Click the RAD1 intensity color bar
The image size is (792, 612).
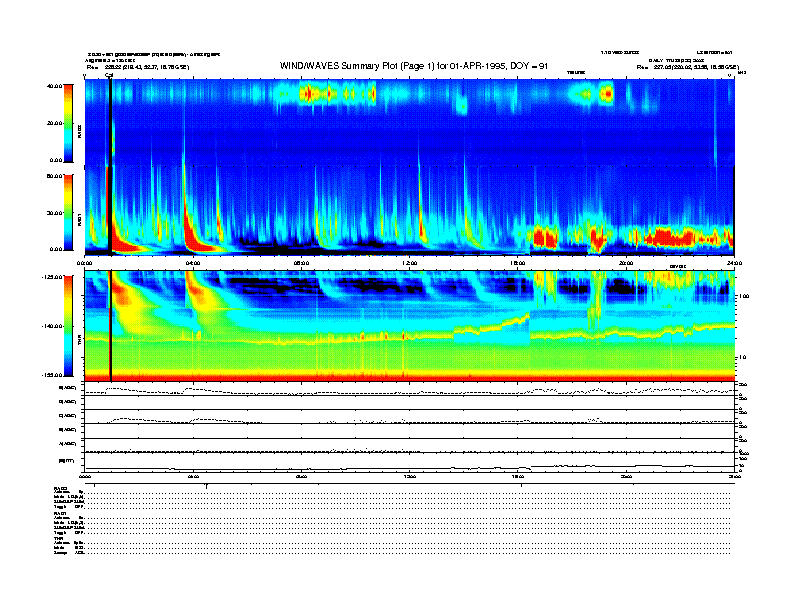point(68,212)
